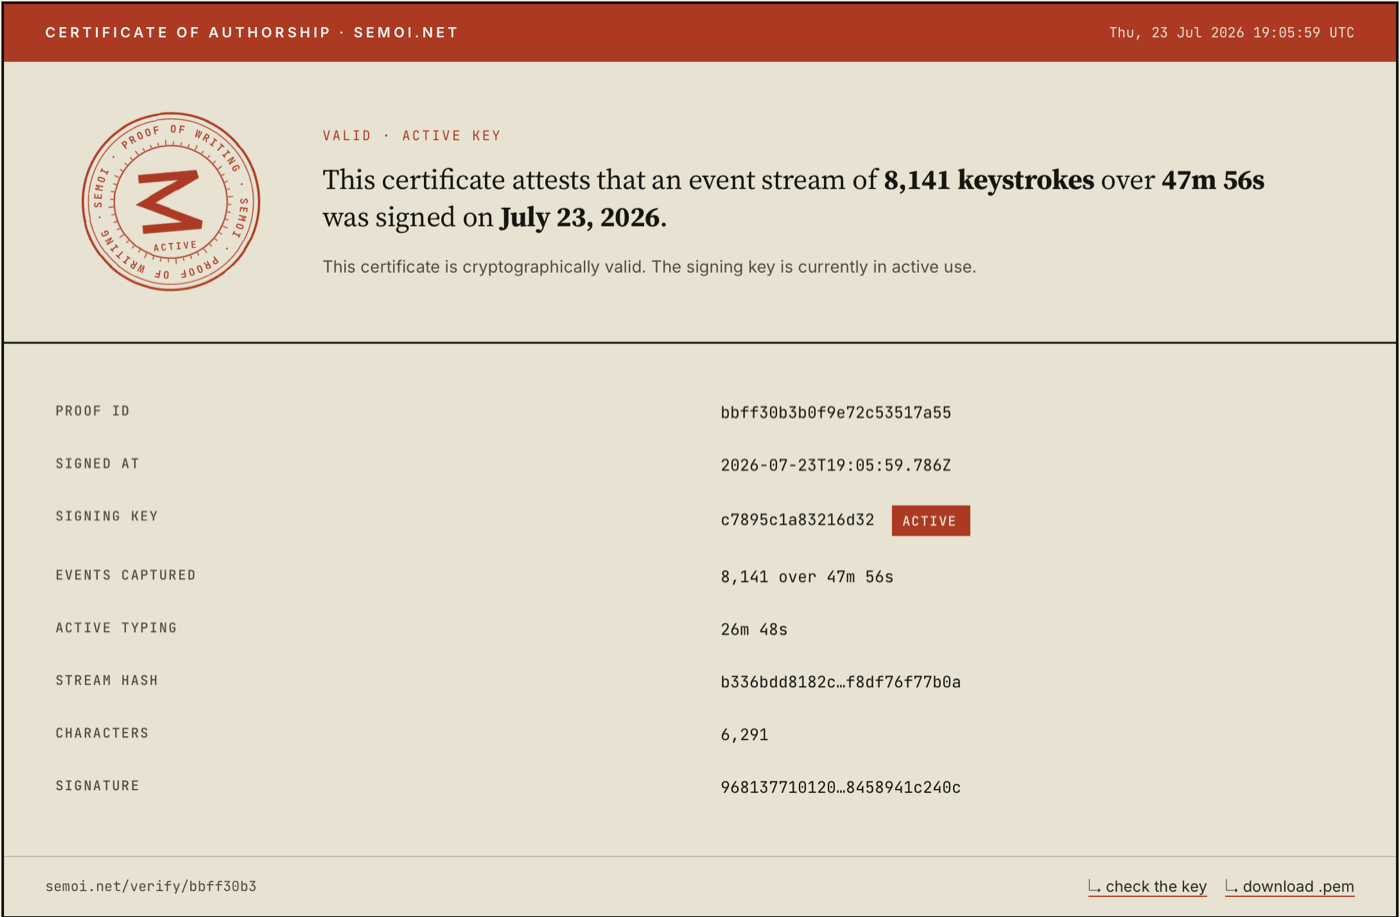Click the bold 'July 23, 2026' date
Image resolution: width=1400 pixels, height=917 pixels.
[x=580, y=218]
